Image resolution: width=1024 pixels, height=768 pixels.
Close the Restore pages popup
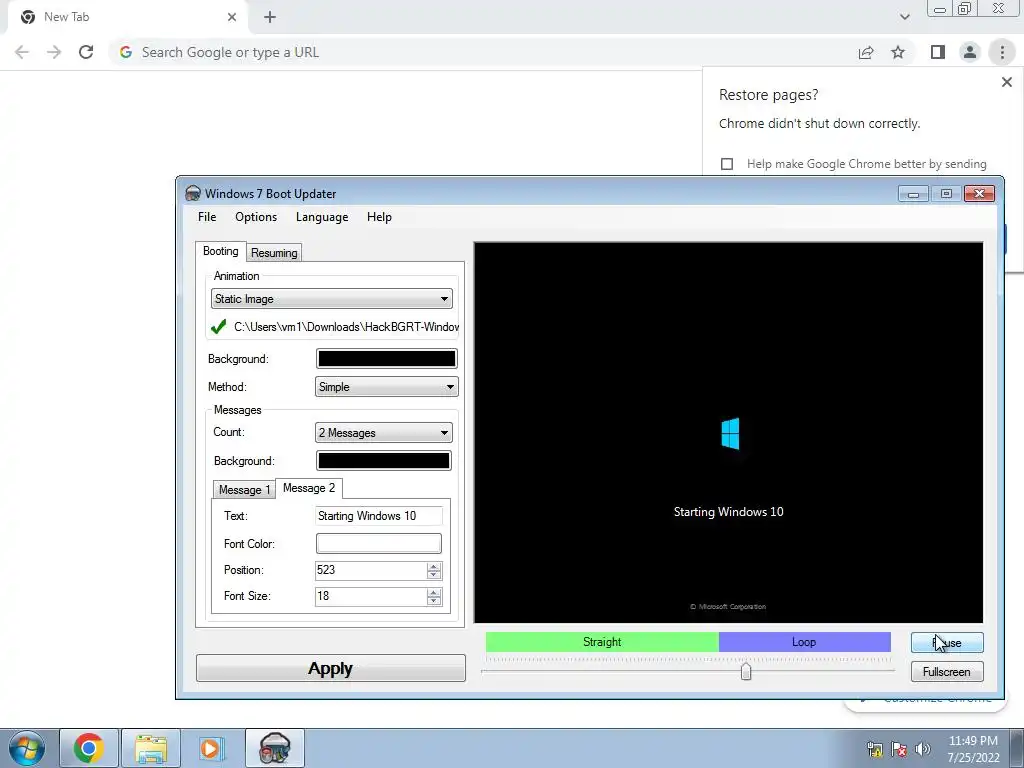(x=1006, y=82)
